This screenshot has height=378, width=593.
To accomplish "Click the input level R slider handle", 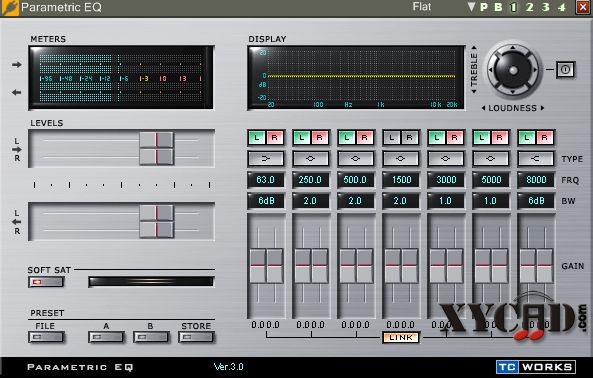I will pyautogui.click(x=157, y=156).
